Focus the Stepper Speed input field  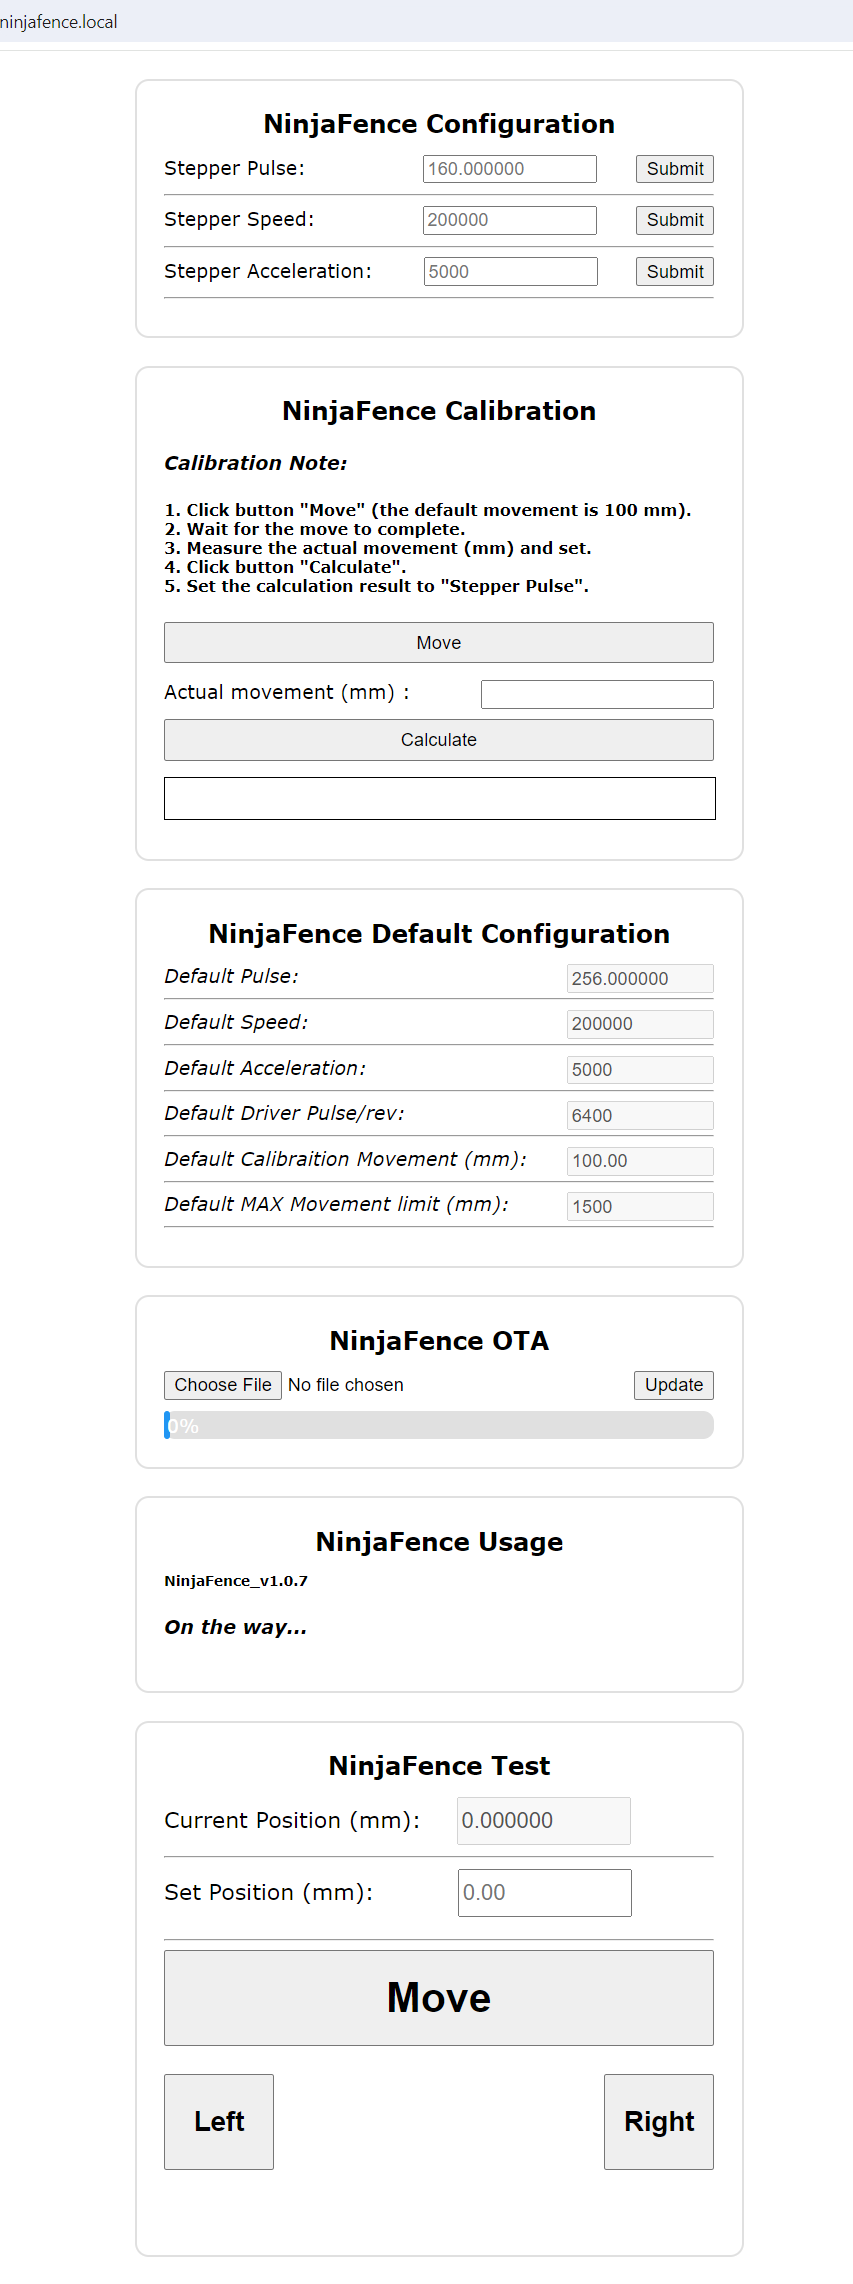[x=509, y=220]
